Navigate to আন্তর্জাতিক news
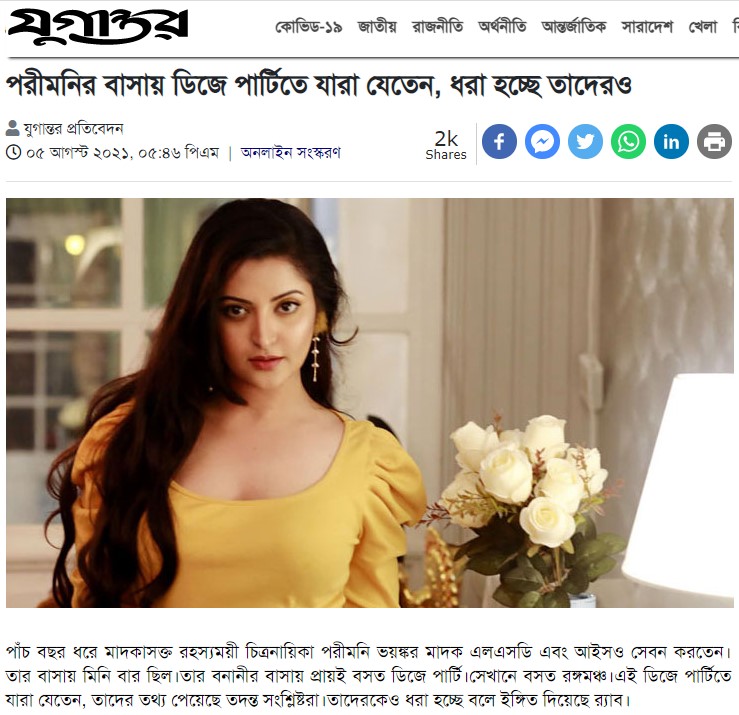The width and height of the screenshot is (739, 715). click(x=574, y=27)
